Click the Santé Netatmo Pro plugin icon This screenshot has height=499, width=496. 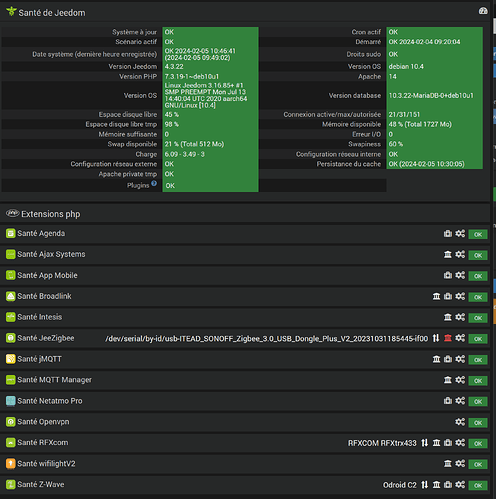[11, 401]
